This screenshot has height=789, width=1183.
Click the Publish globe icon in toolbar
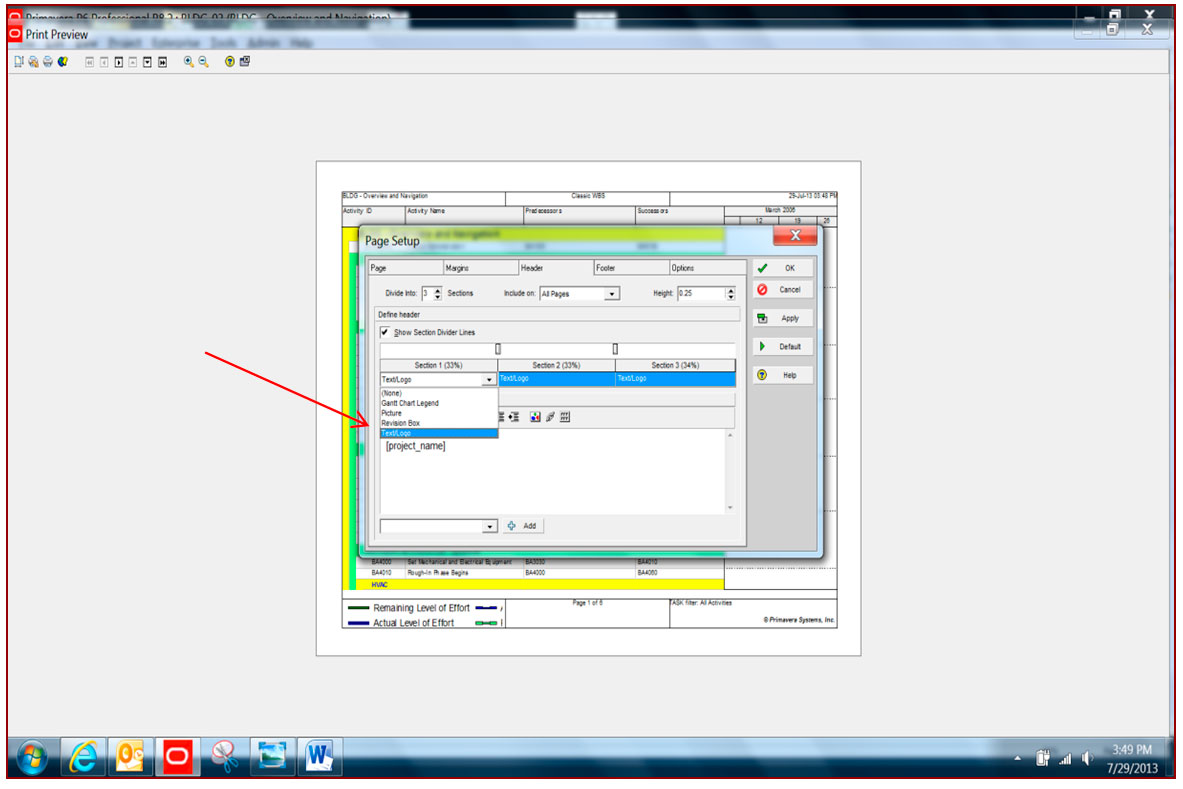pos(63,62)
